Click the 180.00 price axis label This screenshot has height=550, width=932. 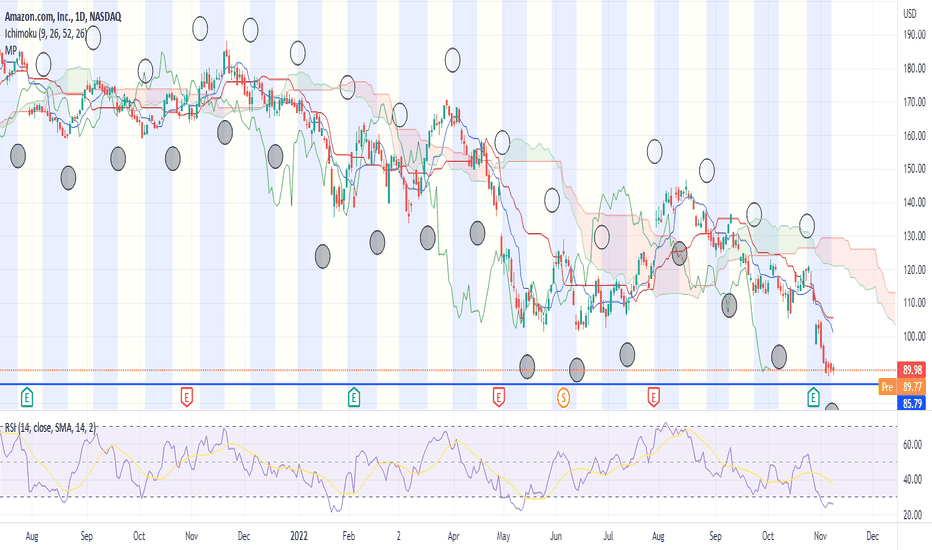914,68
